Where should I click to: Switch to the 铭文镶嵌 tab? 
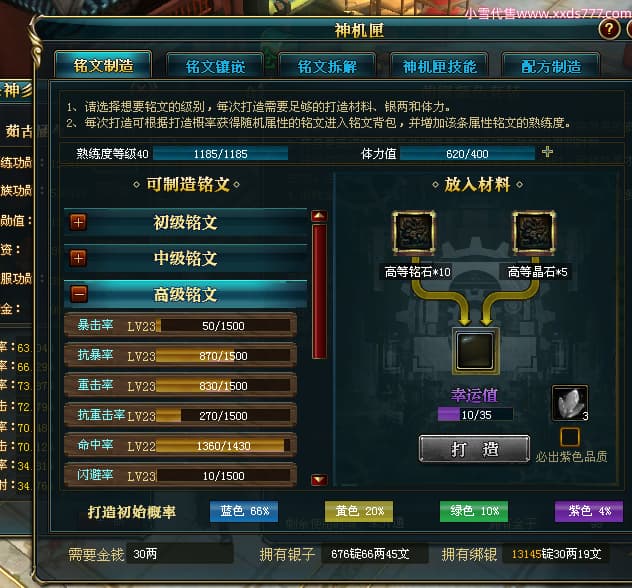point(215,66)
